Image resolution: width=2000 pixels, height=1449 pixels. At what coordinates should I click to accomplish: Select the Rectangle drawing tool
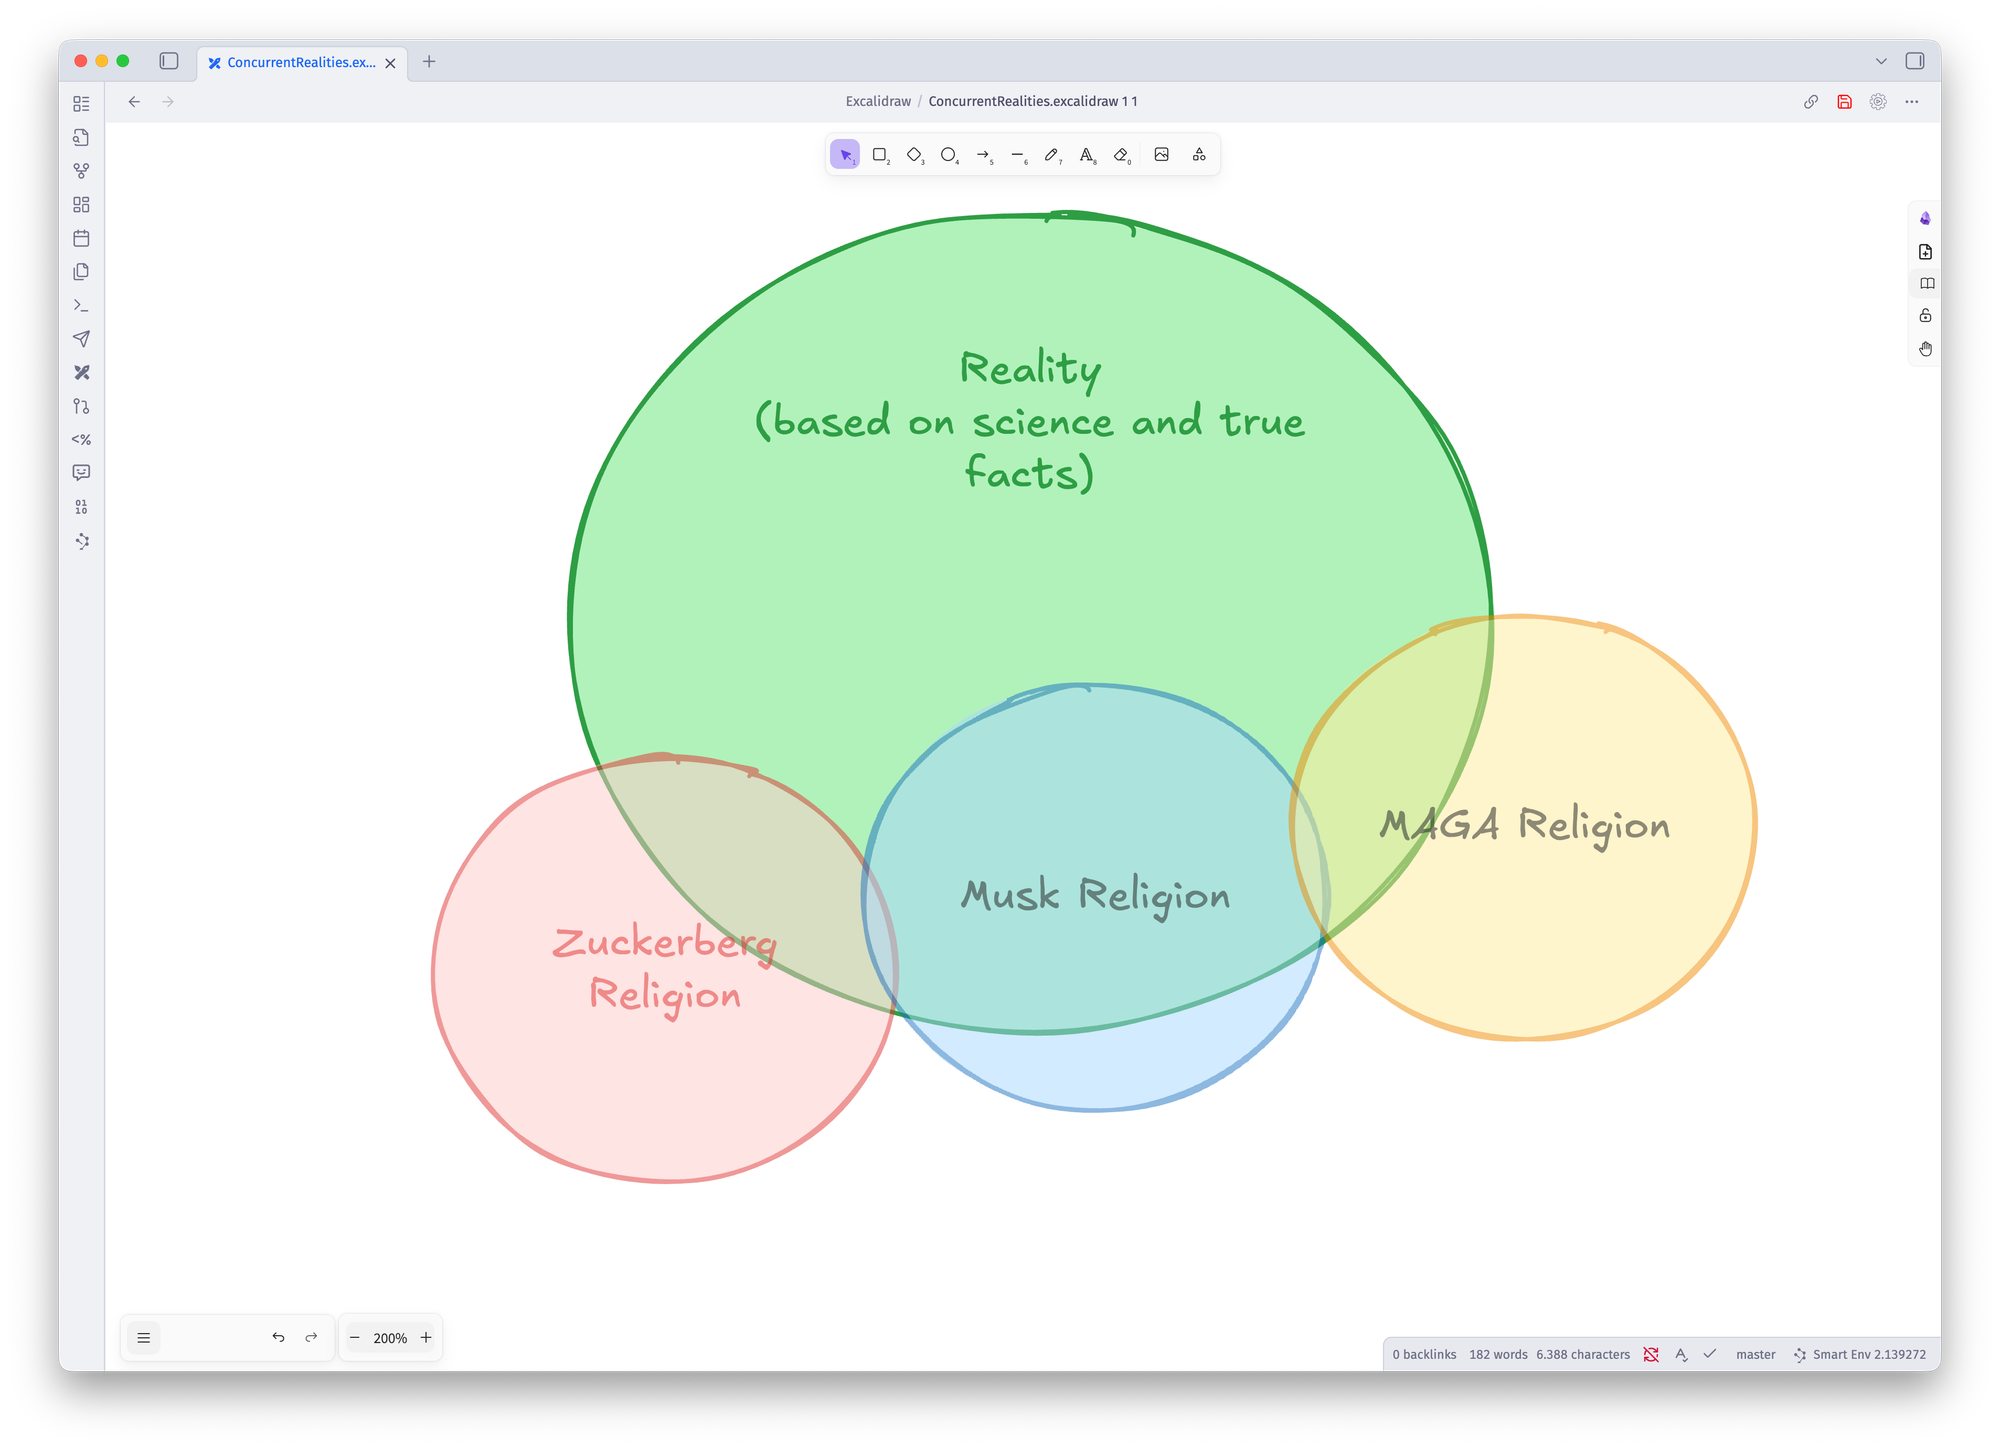click(880, 155)
